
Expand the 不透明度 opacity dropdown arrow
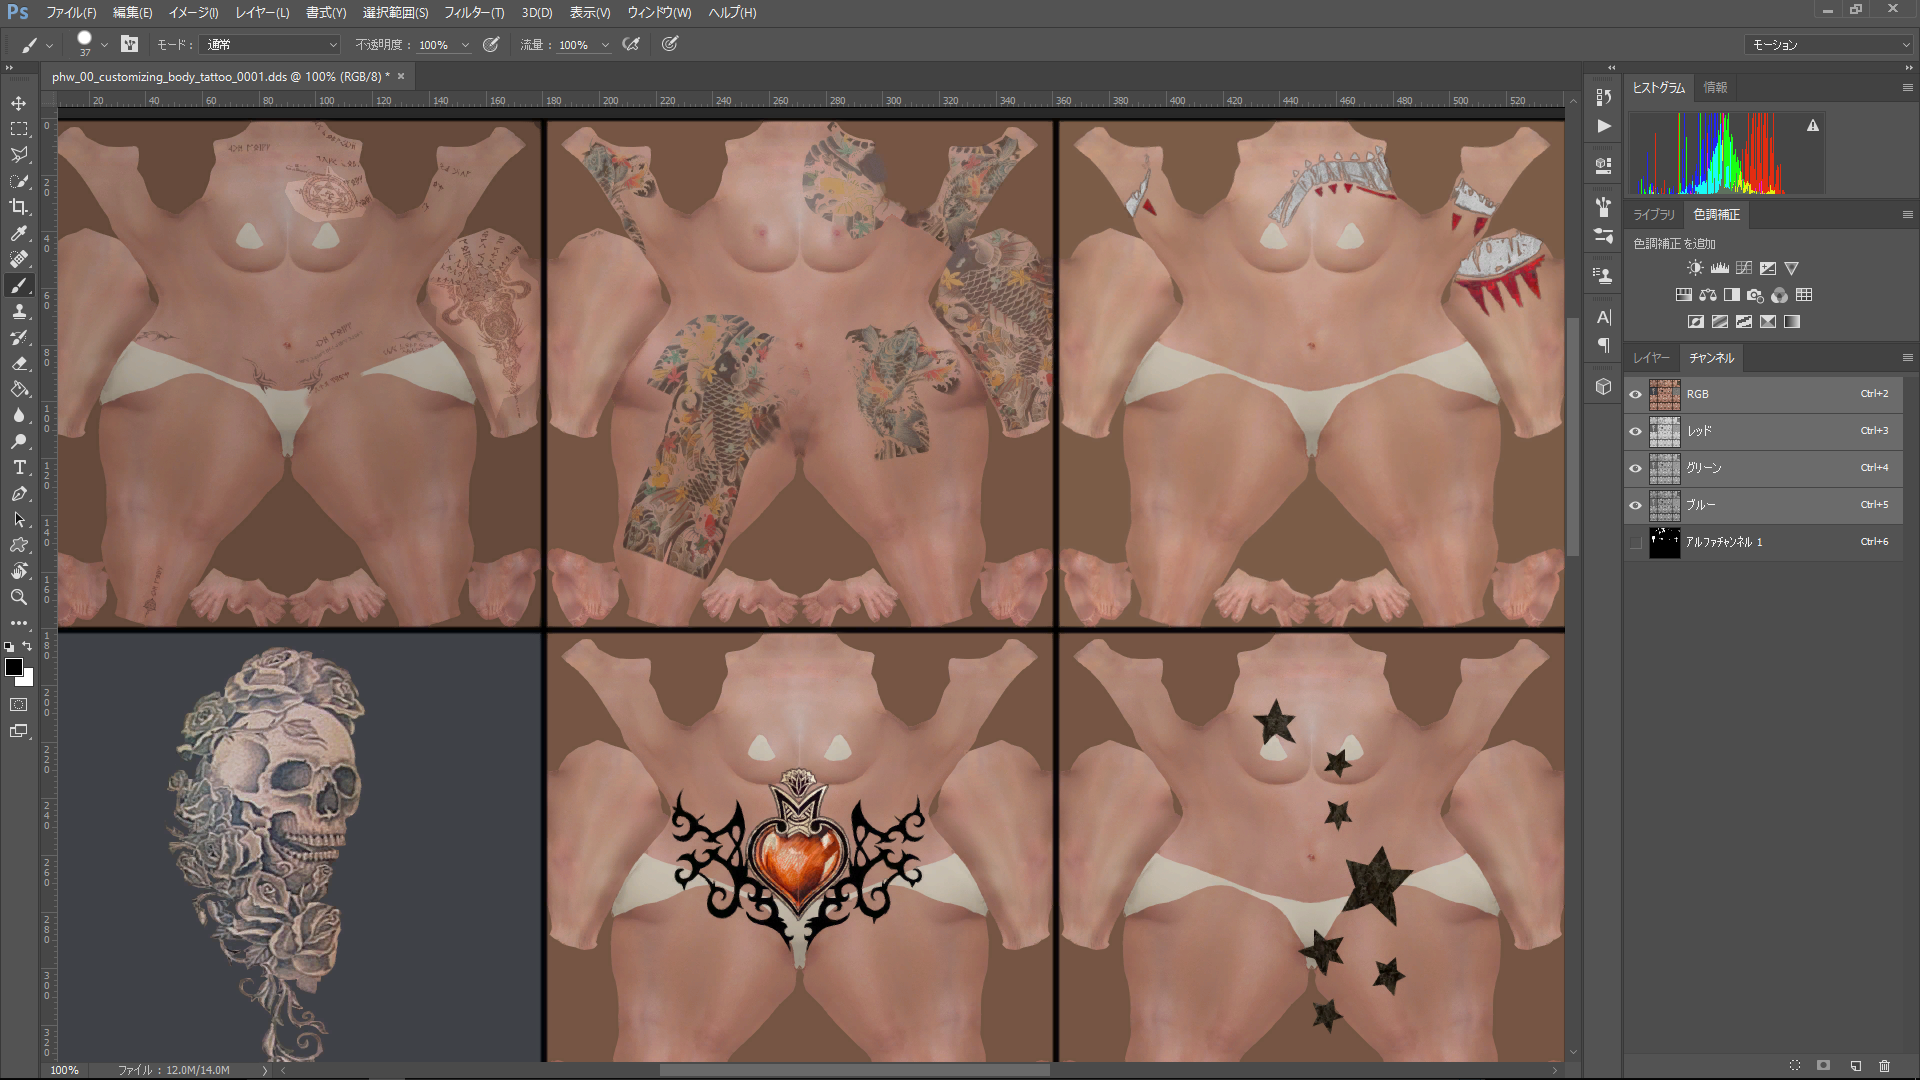[x=465, y=45]
